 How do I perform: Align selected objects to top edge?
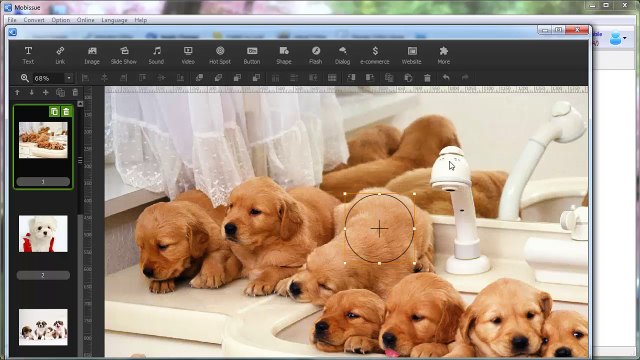click(x=142, y=78)
